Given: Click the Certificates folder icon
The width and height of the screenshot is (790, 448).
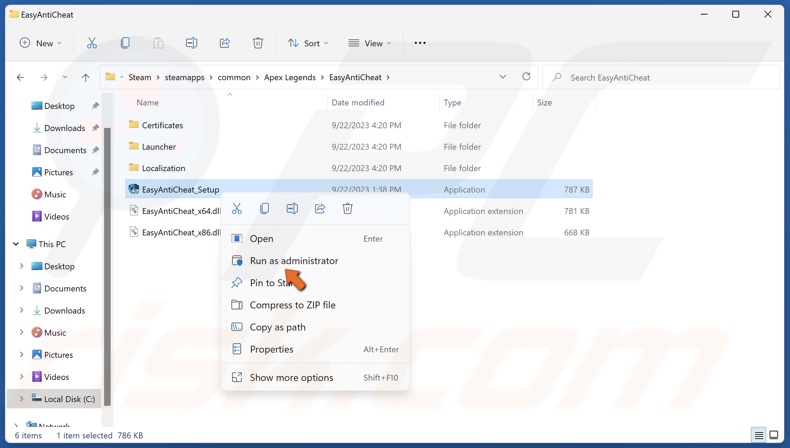Looking at the screenshot, I should (134, 124).
